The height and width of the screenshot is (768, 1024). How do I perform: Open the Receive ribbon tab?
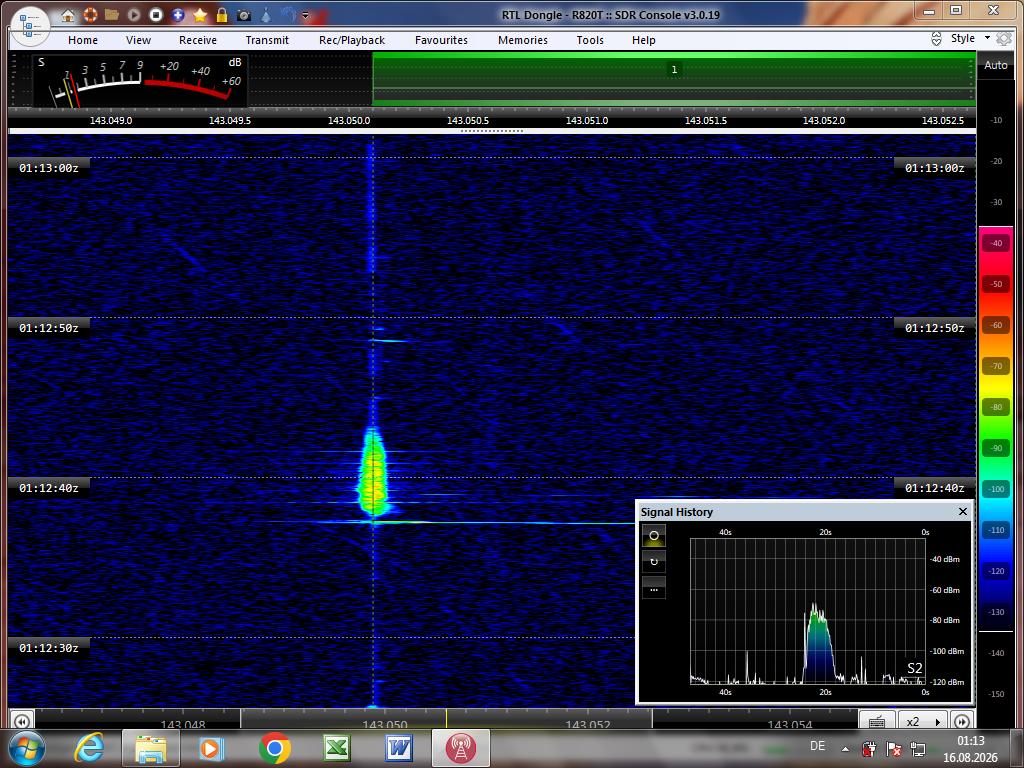[x=198, y=40]
